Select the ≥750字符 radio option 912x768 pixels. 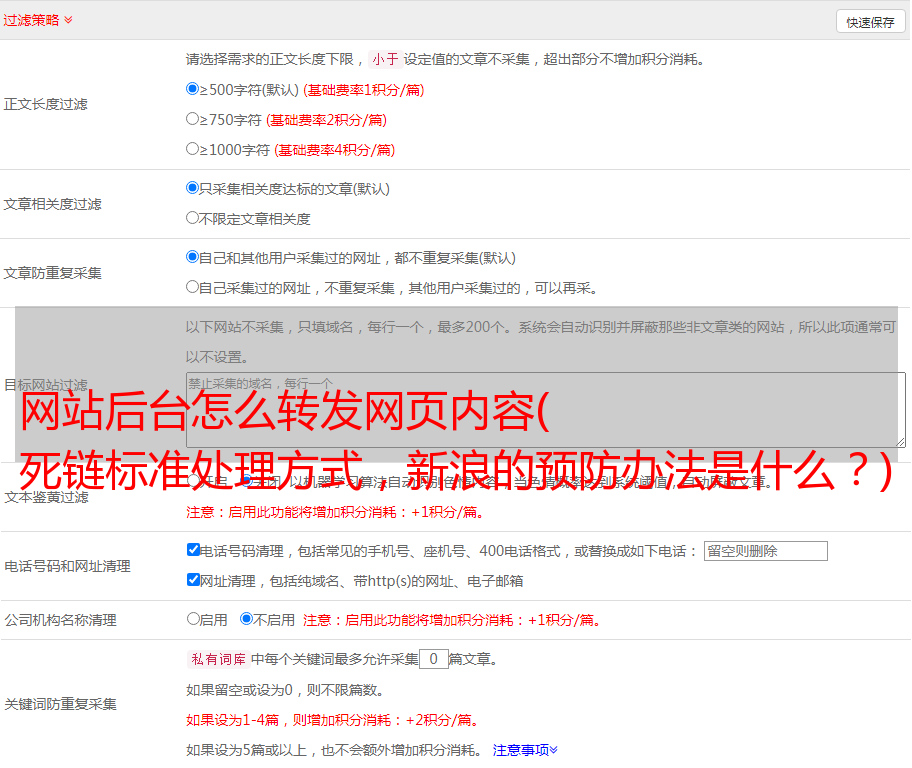coord(192,119)
